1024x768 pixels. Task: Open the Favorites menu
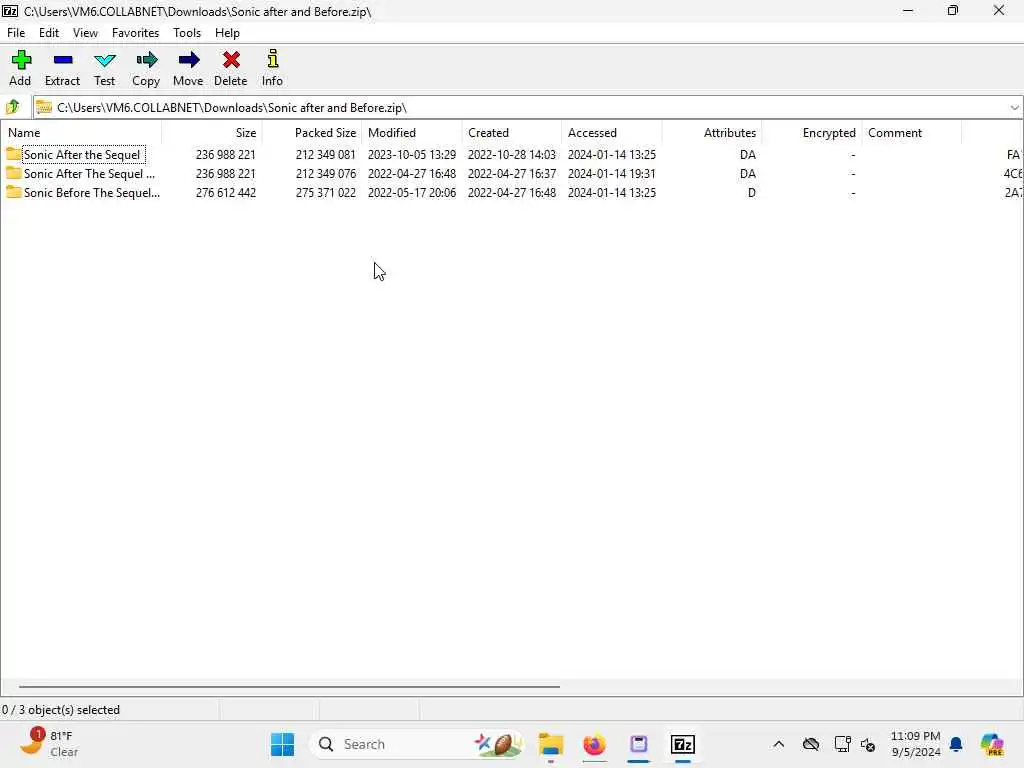pyautogui.click(x=135, y=33)
